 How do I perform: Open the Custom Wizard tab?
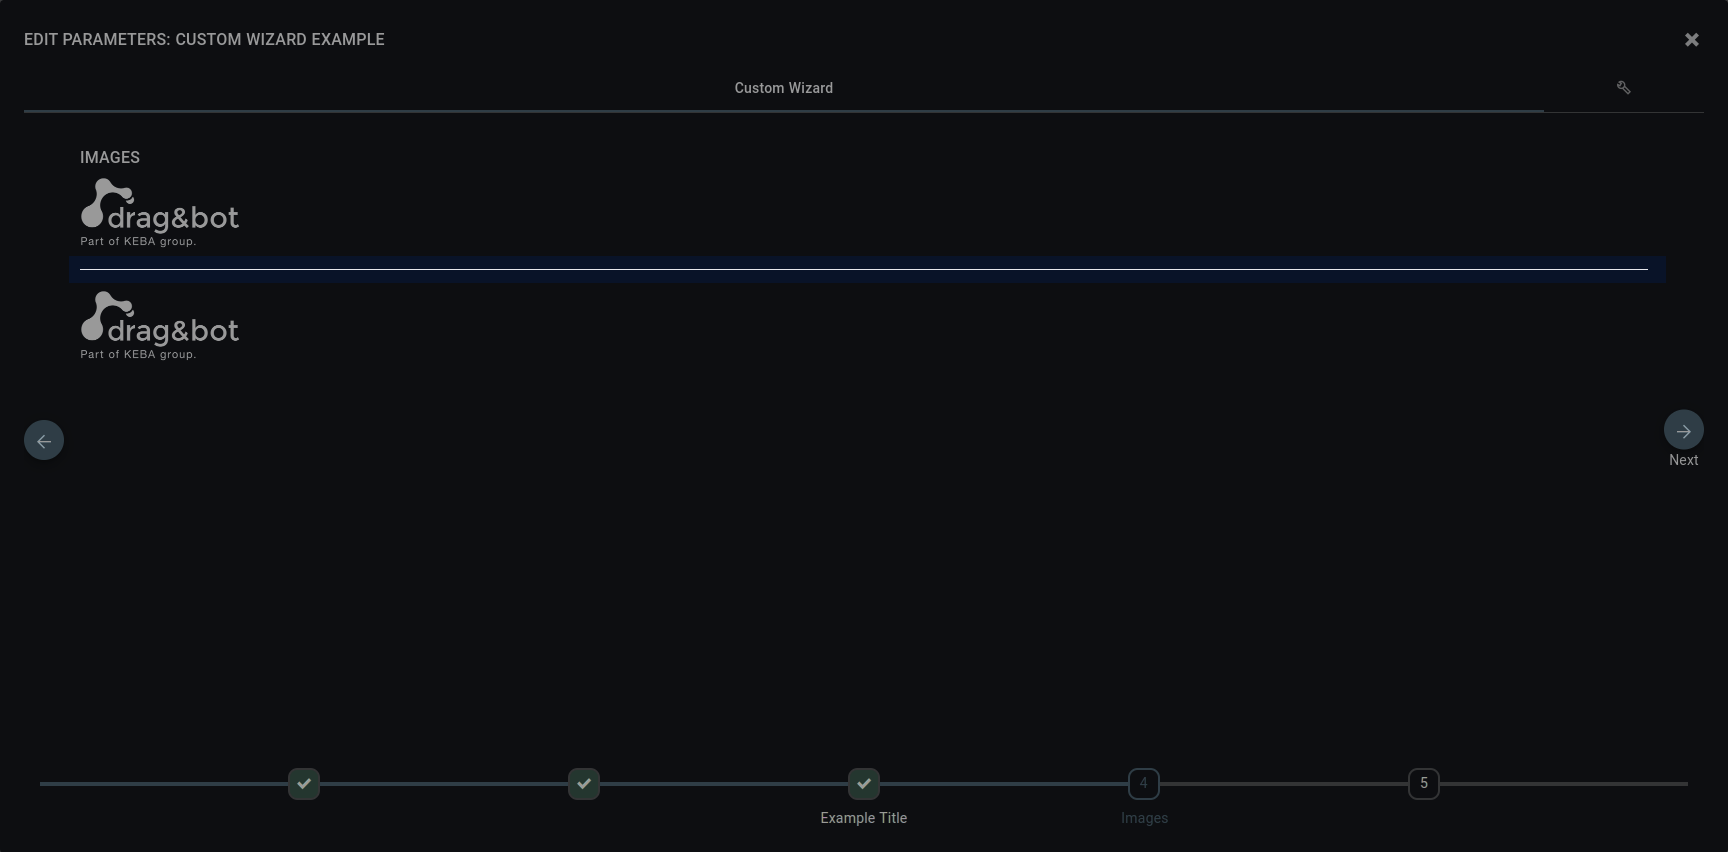[x=784, y=88]
